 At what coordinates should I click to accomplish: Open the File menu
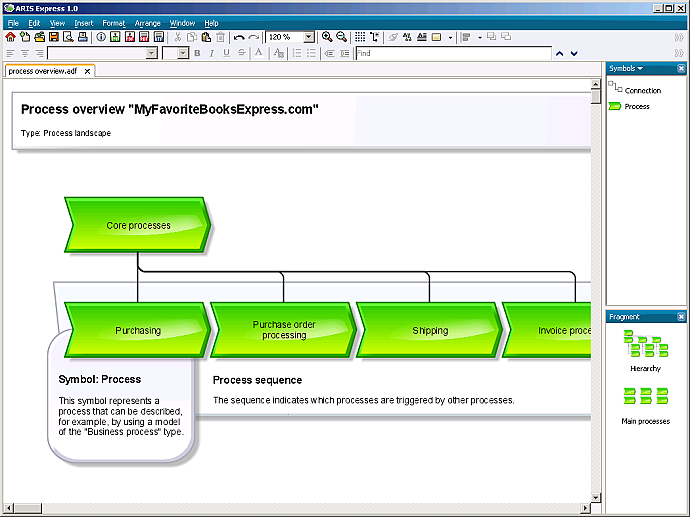[x=13, y=23]
